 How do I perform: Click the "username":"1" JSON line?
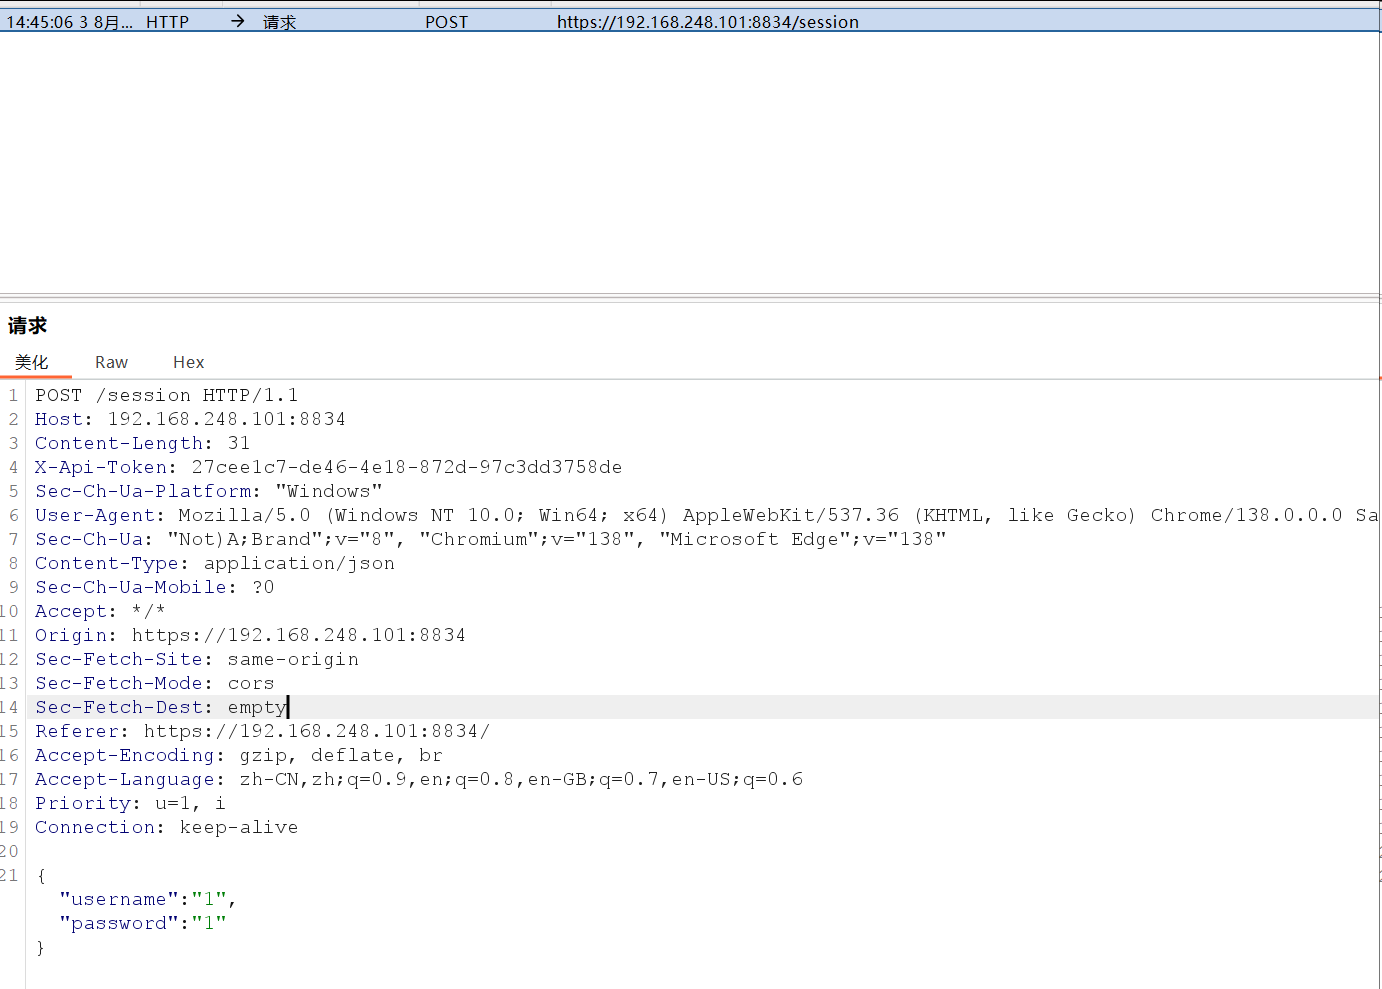[x=148, y=899]
